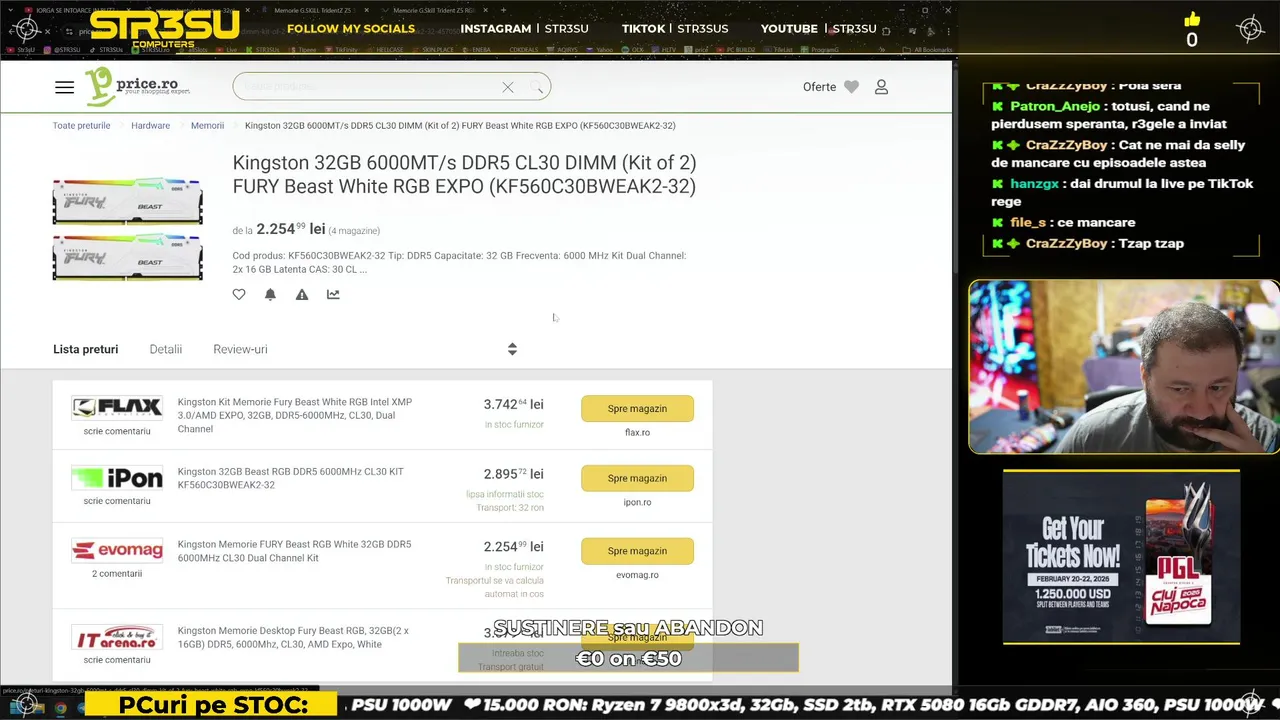Open ITarena offer Kingston Memorie Desktop Fury
The height and width of the screenshot is (720, 1280).
(293, 637)
